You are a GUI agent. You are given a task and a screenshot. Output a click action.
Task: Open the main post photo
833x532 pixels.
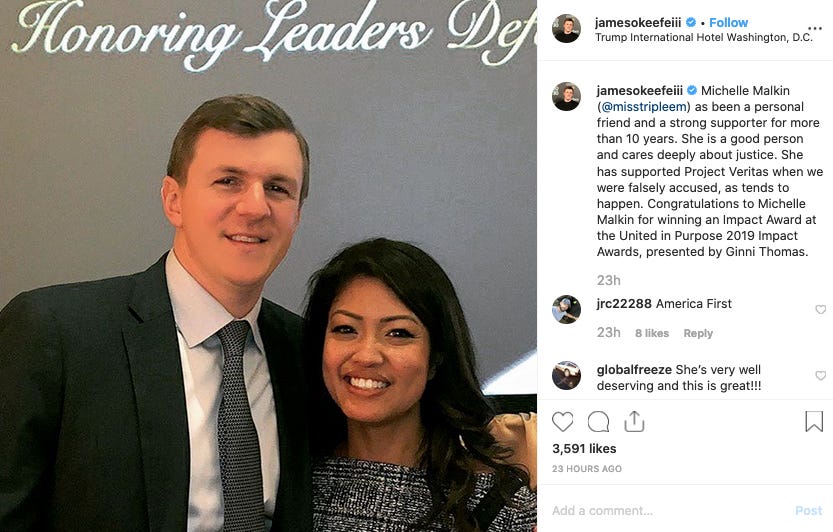pyautogui.click(x=268, y=266)
